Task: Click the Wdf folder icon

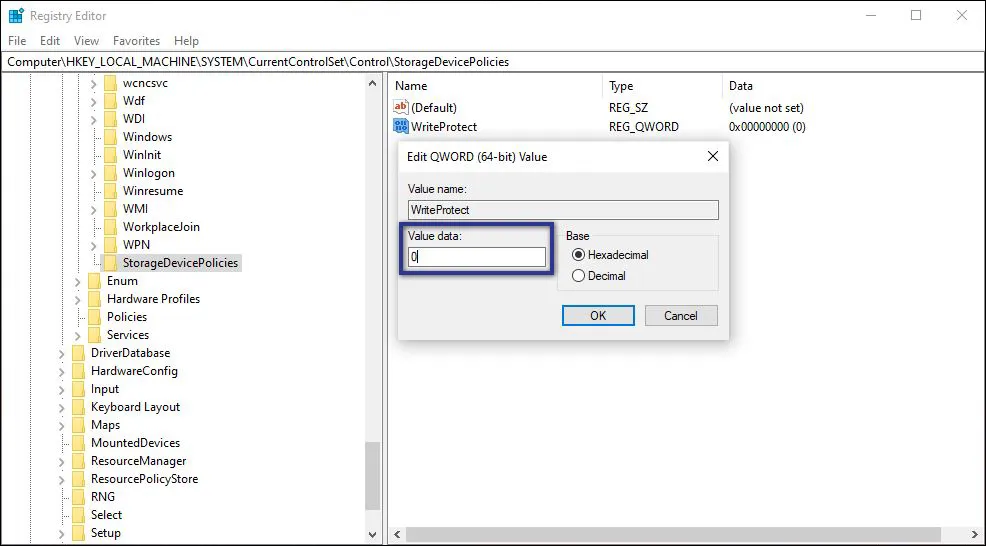Action: click(111, 101)
